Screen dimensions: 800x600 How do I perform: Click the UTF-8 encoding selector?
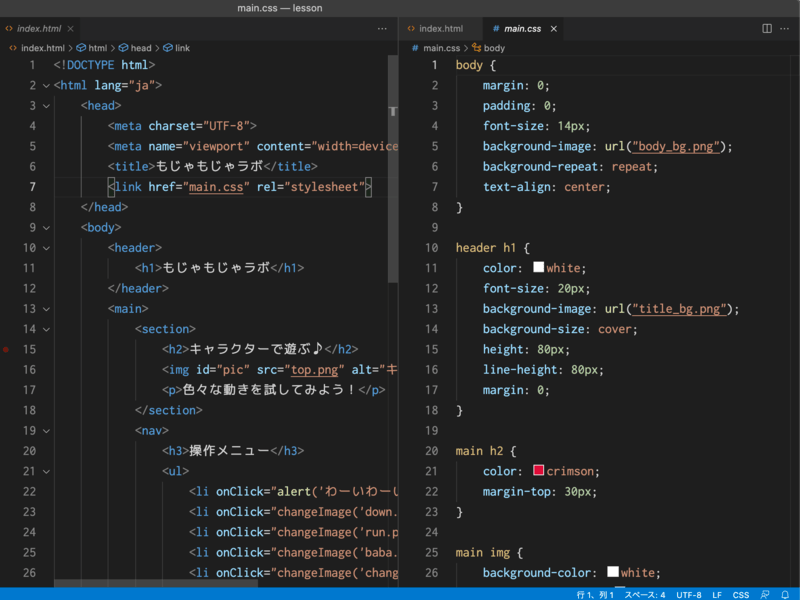[688, 594]
